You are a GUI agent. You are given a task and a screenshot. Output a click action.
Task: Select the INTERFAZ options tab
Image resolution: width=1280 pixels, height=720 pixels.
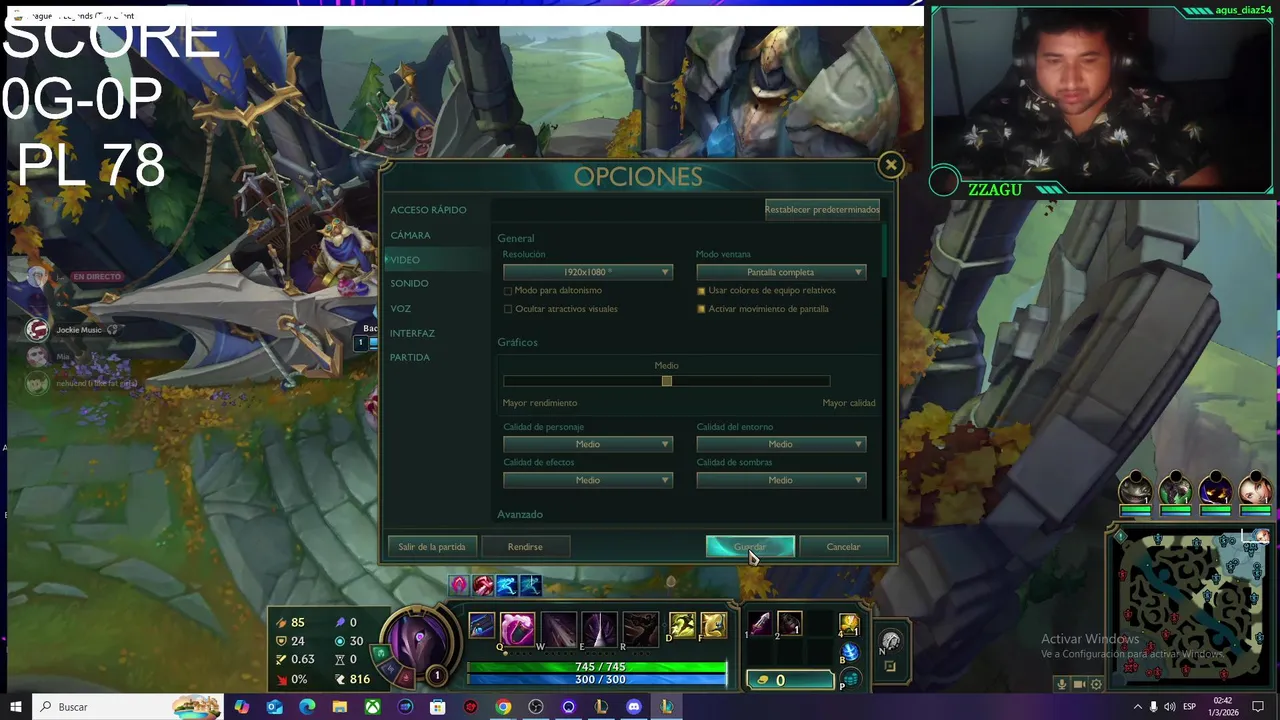[412, 333]
